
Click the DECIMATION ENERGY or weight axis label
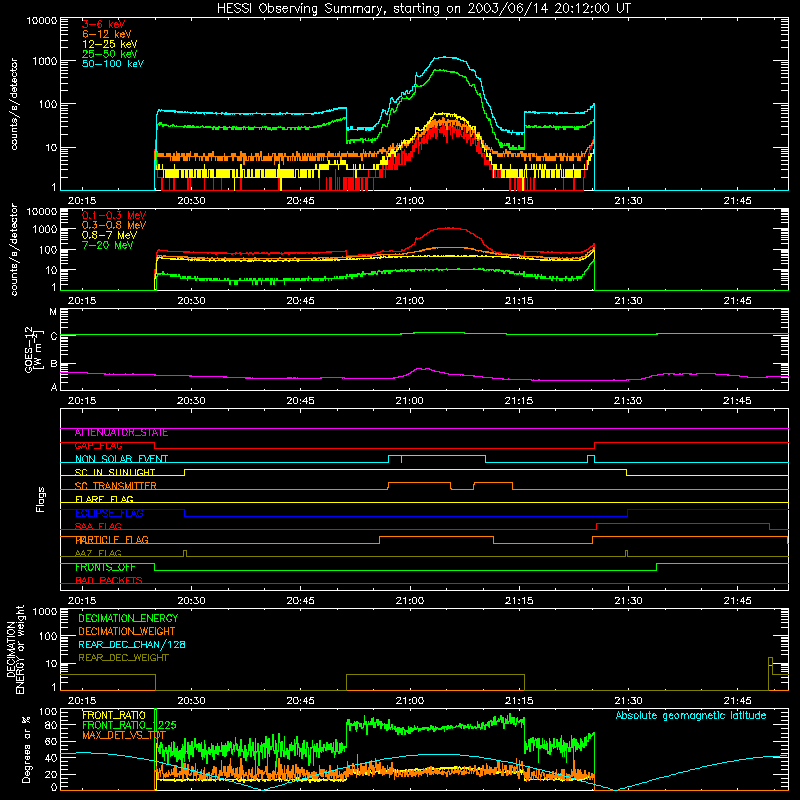pos(15,649)
